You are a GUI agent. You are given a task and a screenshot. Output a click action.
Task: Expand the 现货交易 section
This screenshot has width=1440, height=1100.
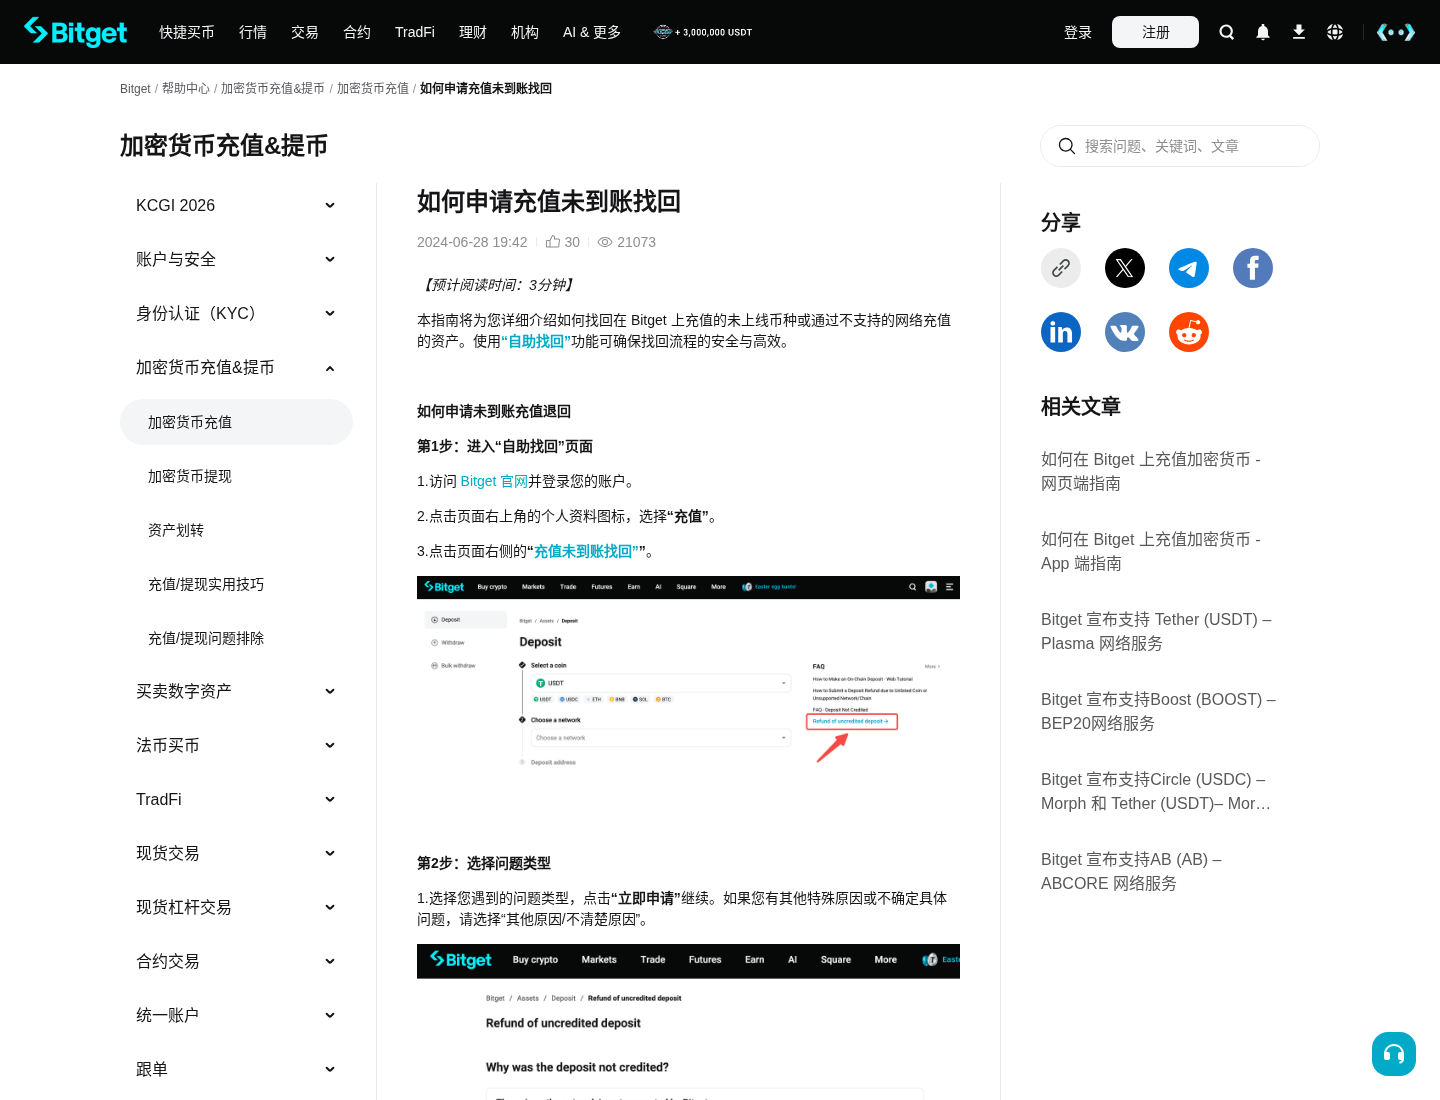point(236,853)
